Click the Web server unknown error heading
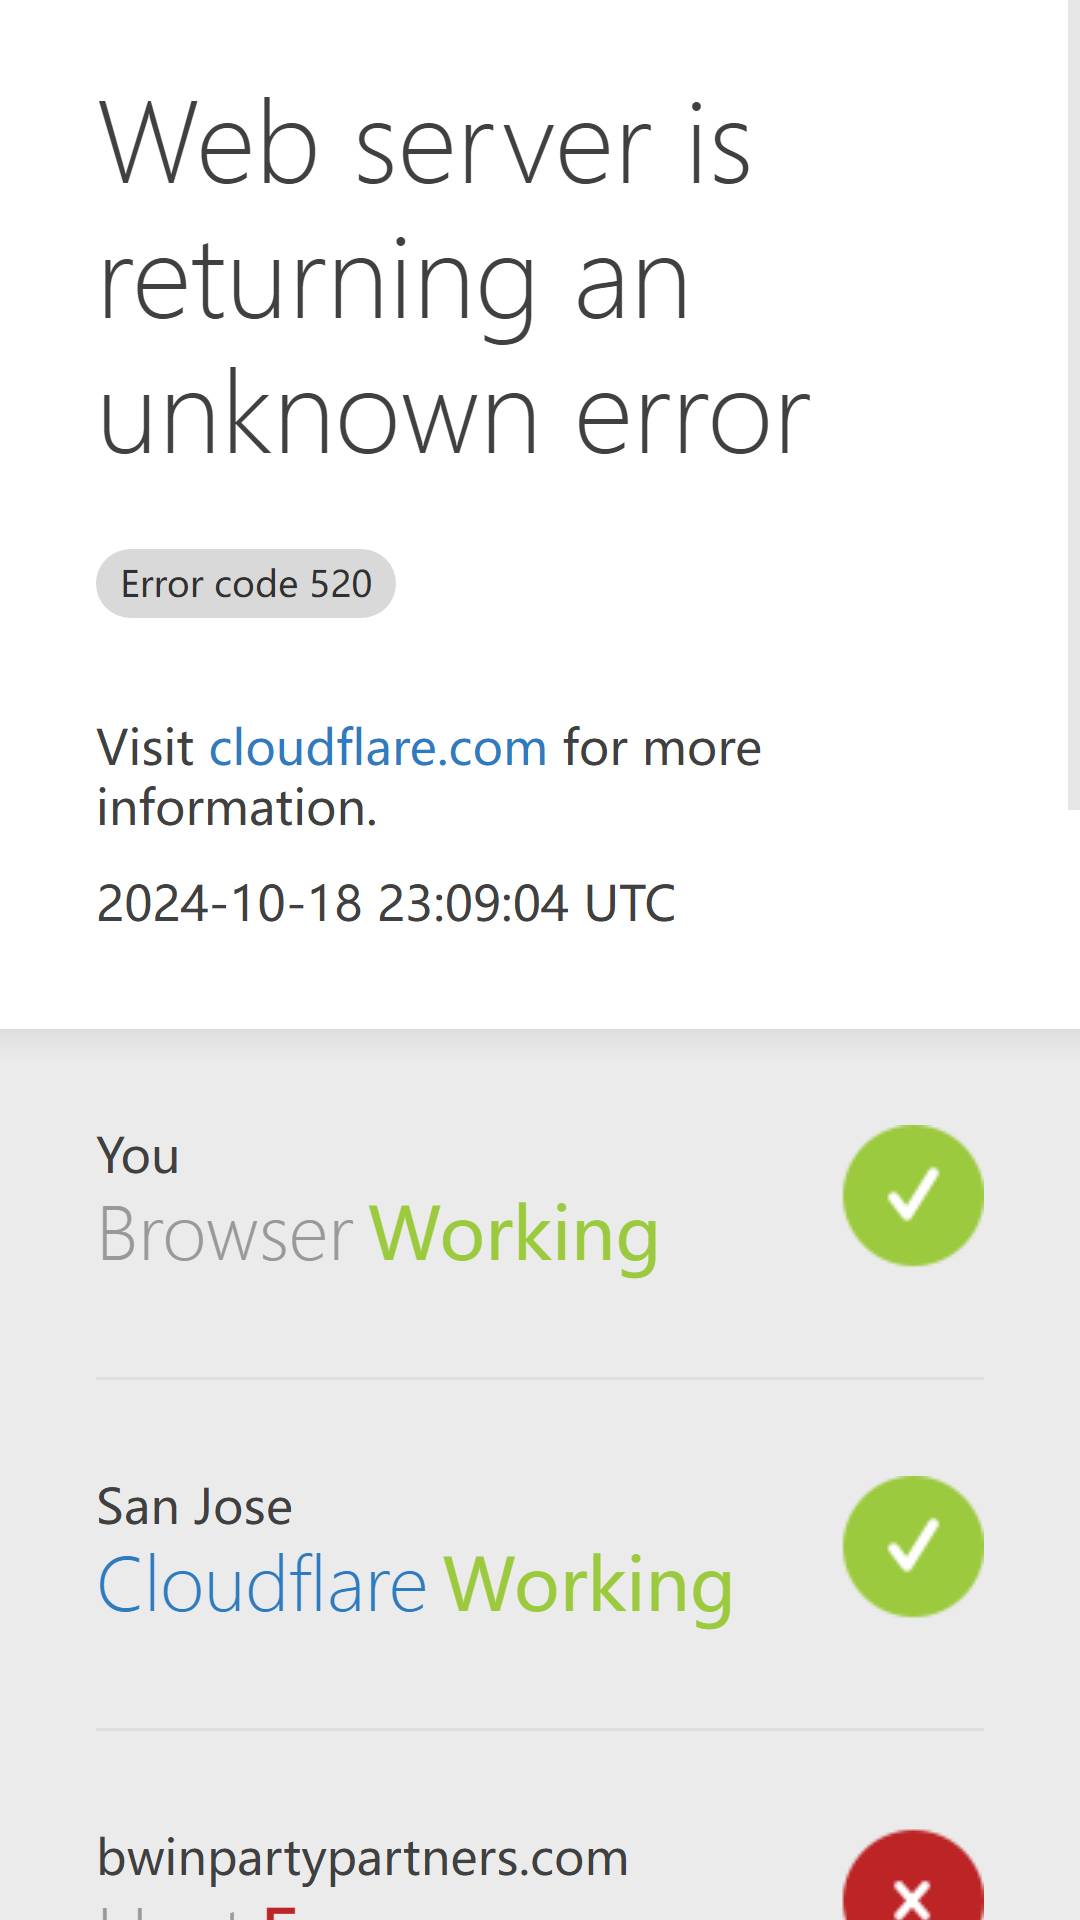Viewport: 1080px width, 1920px height. (455, 279)
